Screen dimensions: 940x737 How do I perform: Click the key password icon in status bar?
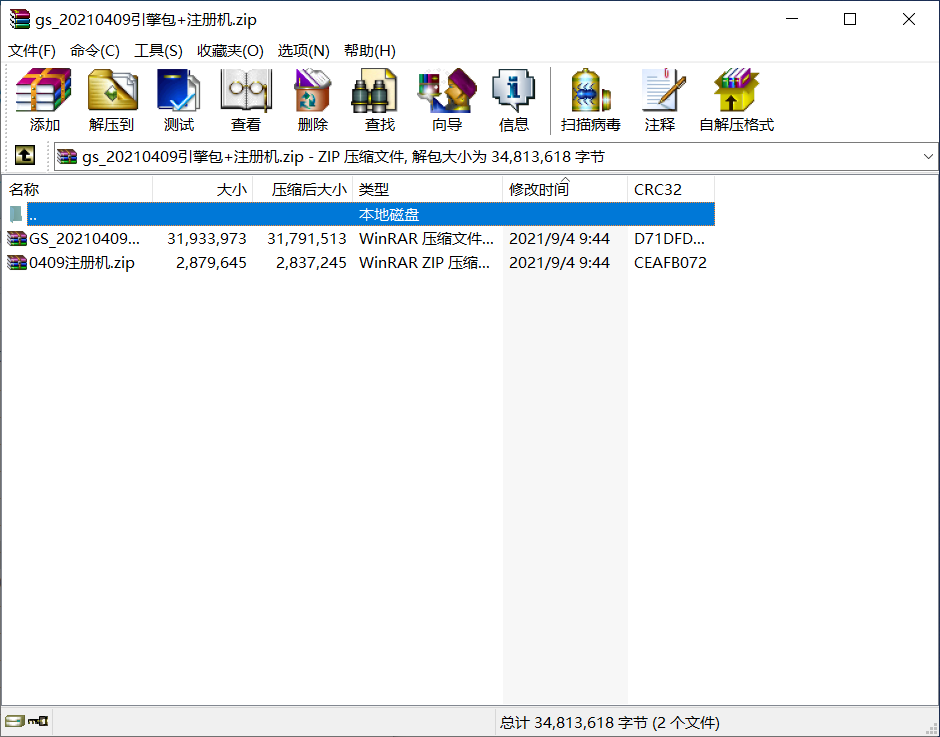point(38,721)
